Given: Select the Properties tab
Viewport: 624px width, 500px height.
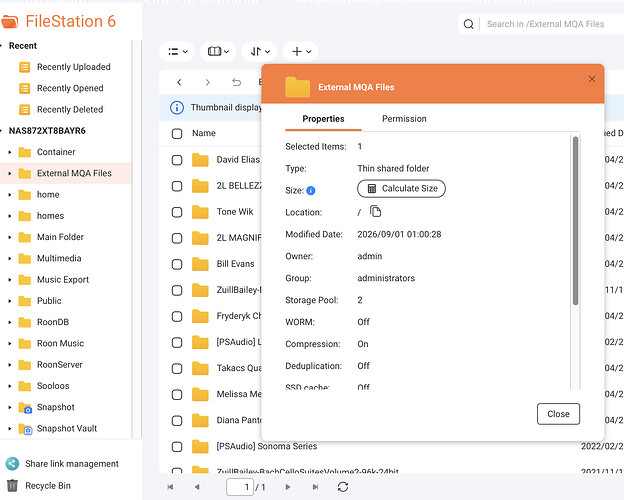Looking at the screenshot, I should [x=323, y=119].
